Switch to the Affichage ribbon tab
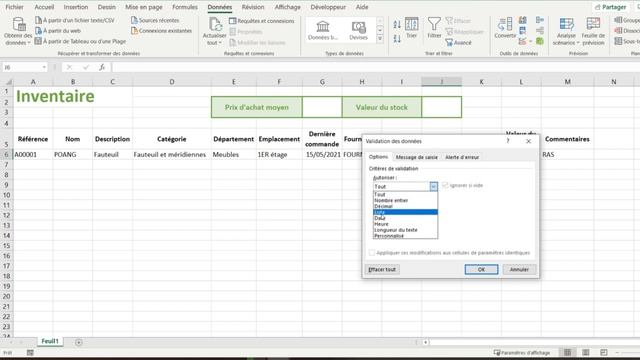 tap(287, 7)
